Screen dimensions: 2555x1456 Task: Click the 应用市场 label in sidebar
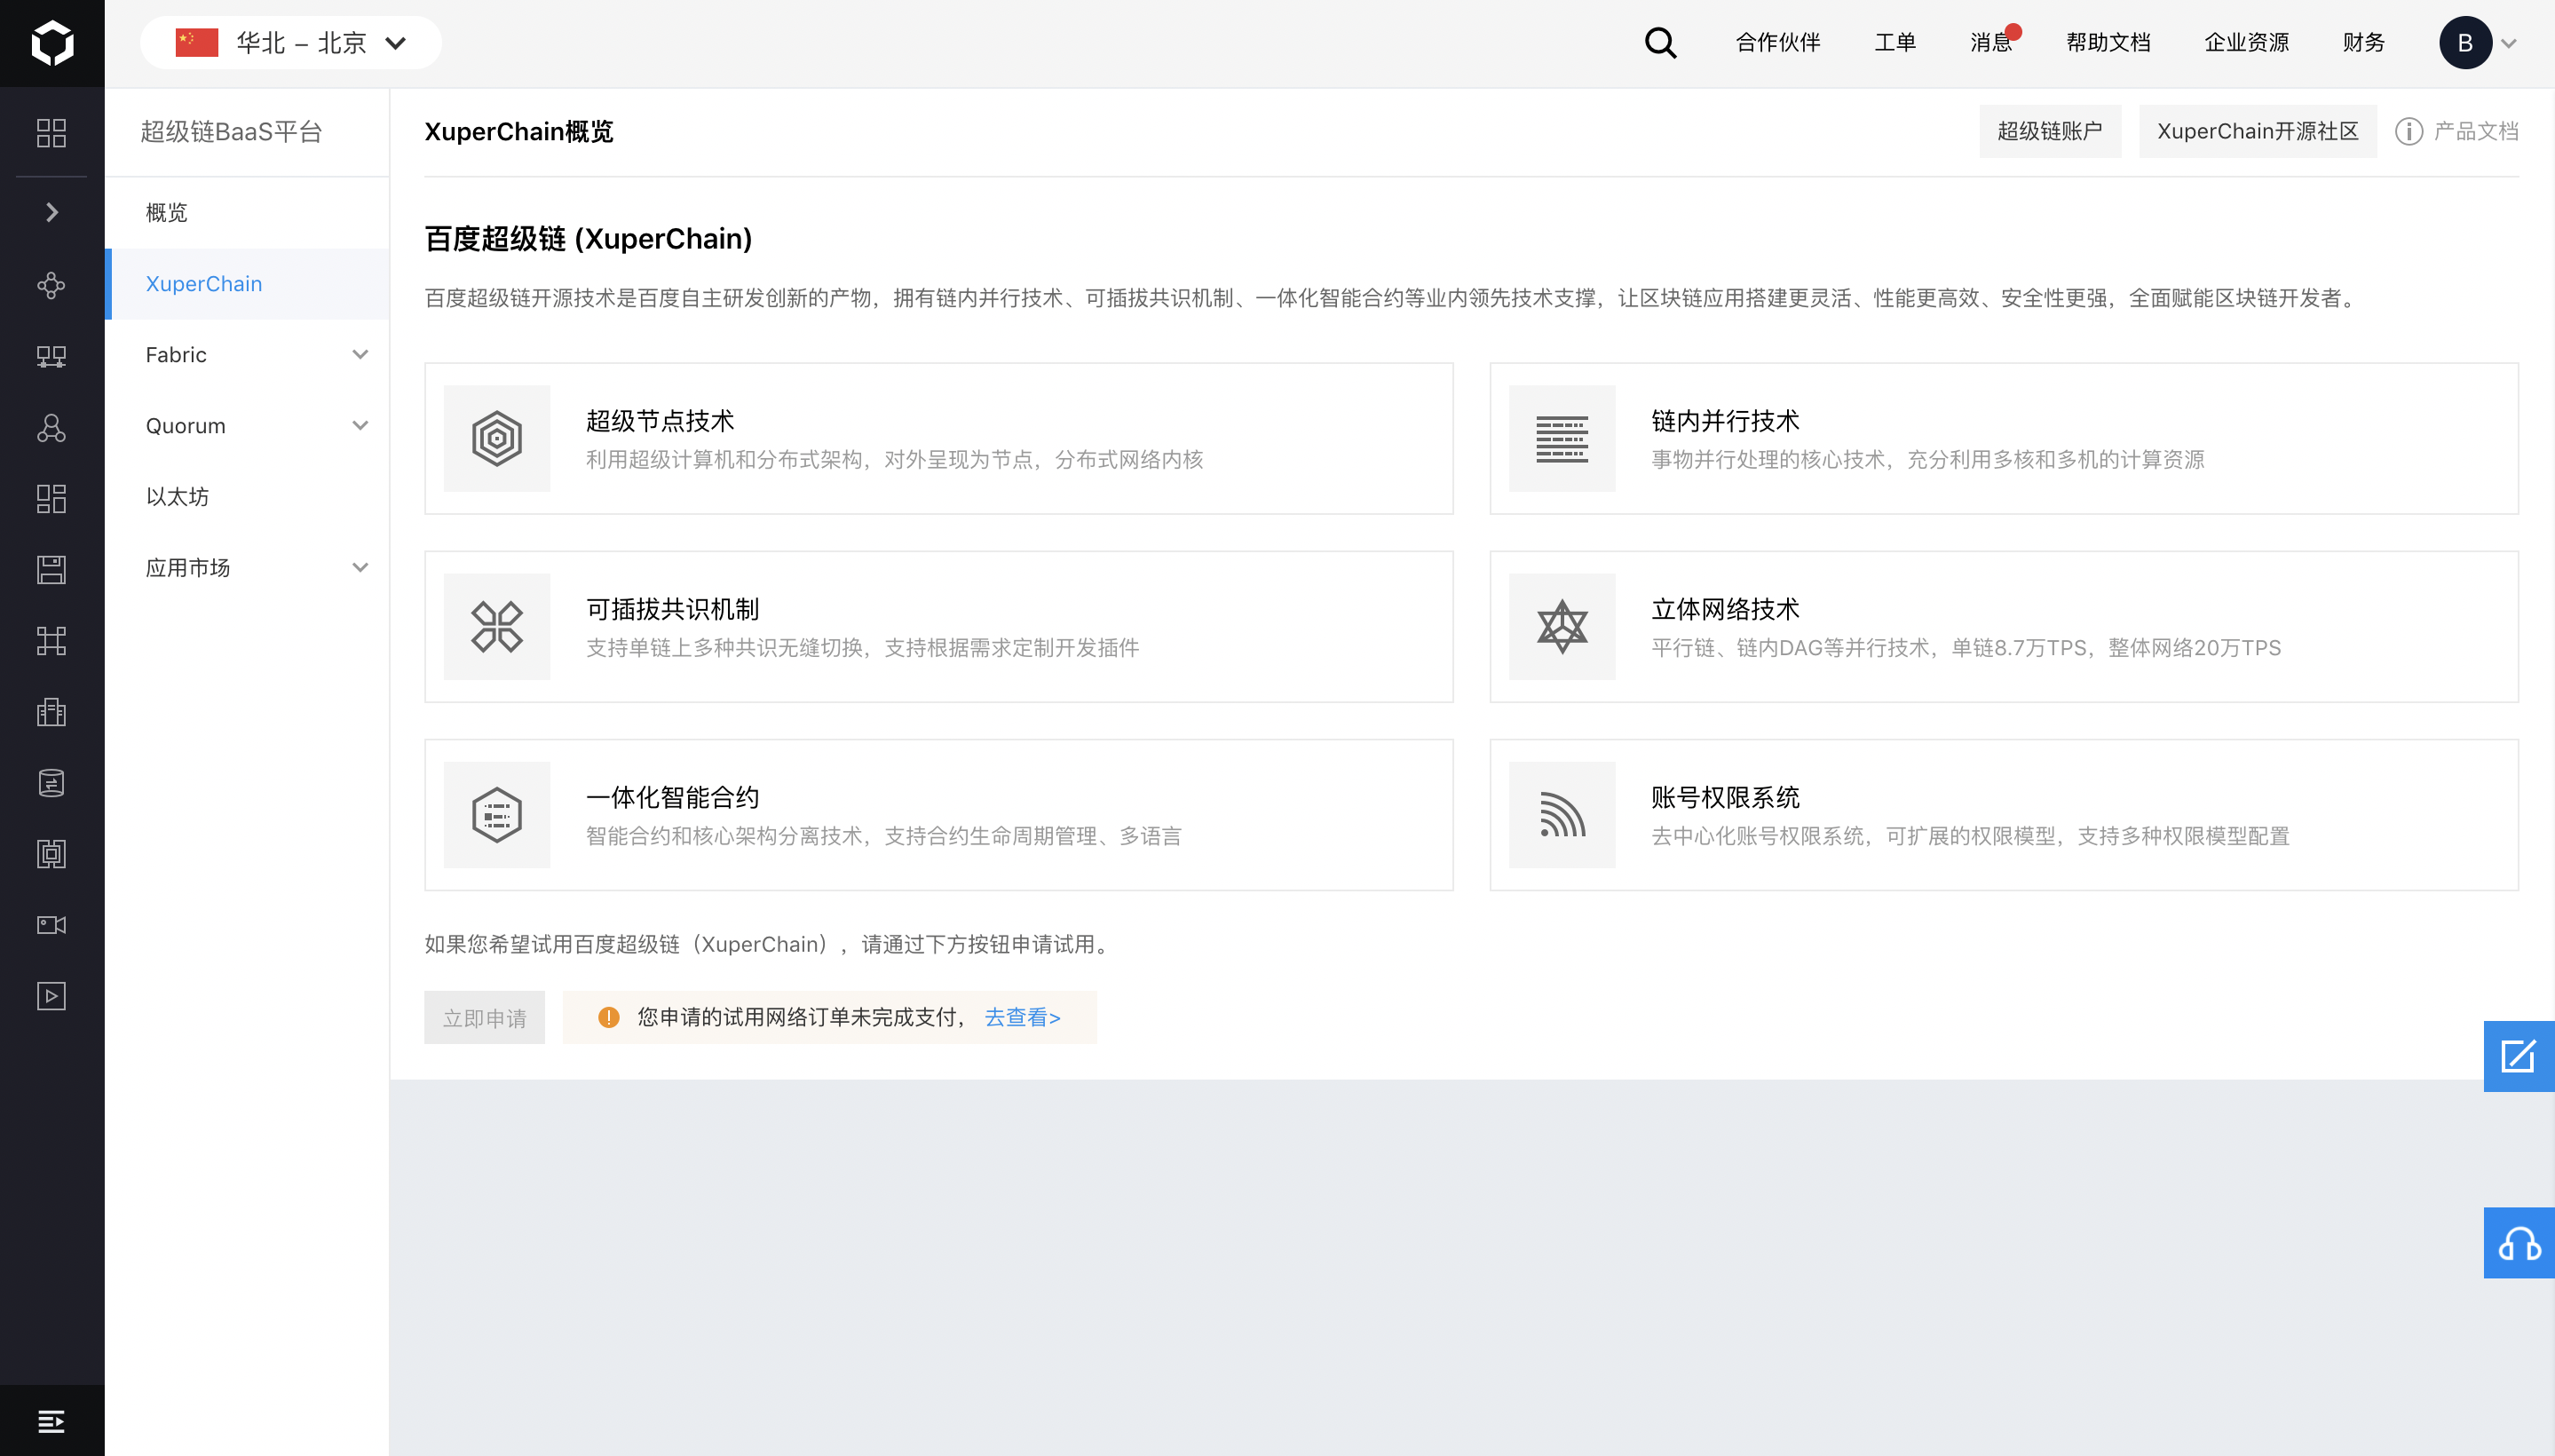click(188, 568)
